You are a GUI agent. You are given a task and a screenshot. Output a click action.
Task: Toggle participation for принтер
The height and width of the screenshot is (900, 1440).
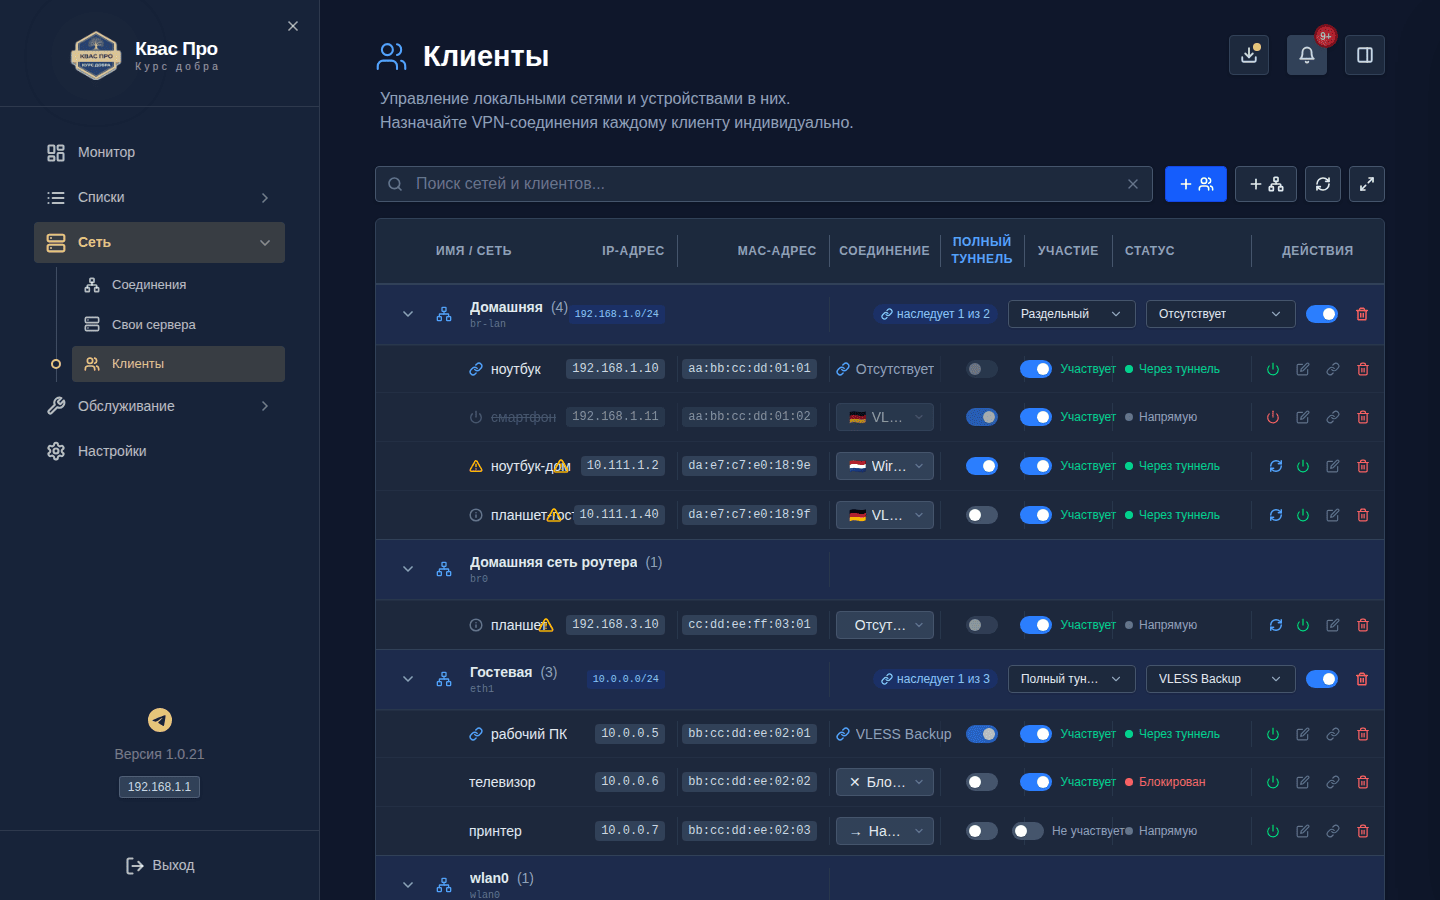click(x=1028, y=831)
